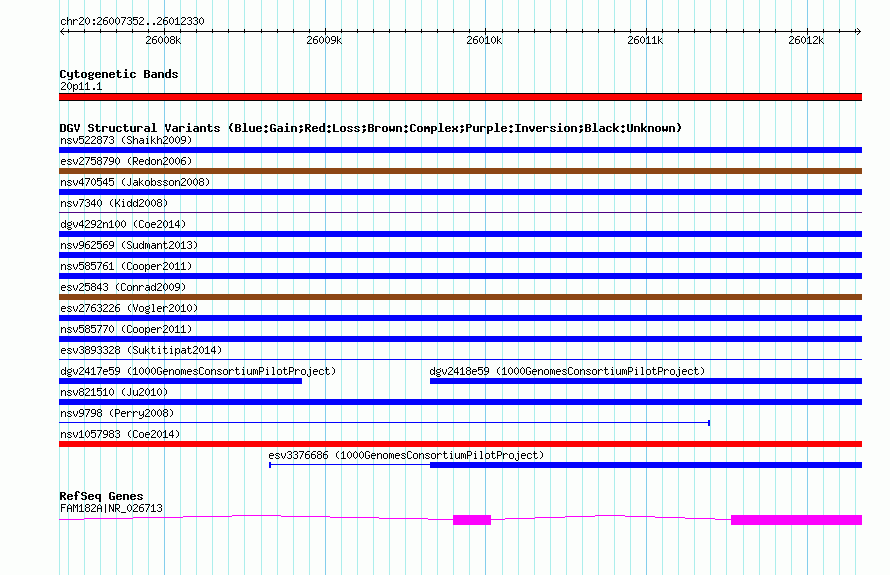Click the 26011k ruler tick label
Viewport: 890px width, 575px height.
point(645,40)
